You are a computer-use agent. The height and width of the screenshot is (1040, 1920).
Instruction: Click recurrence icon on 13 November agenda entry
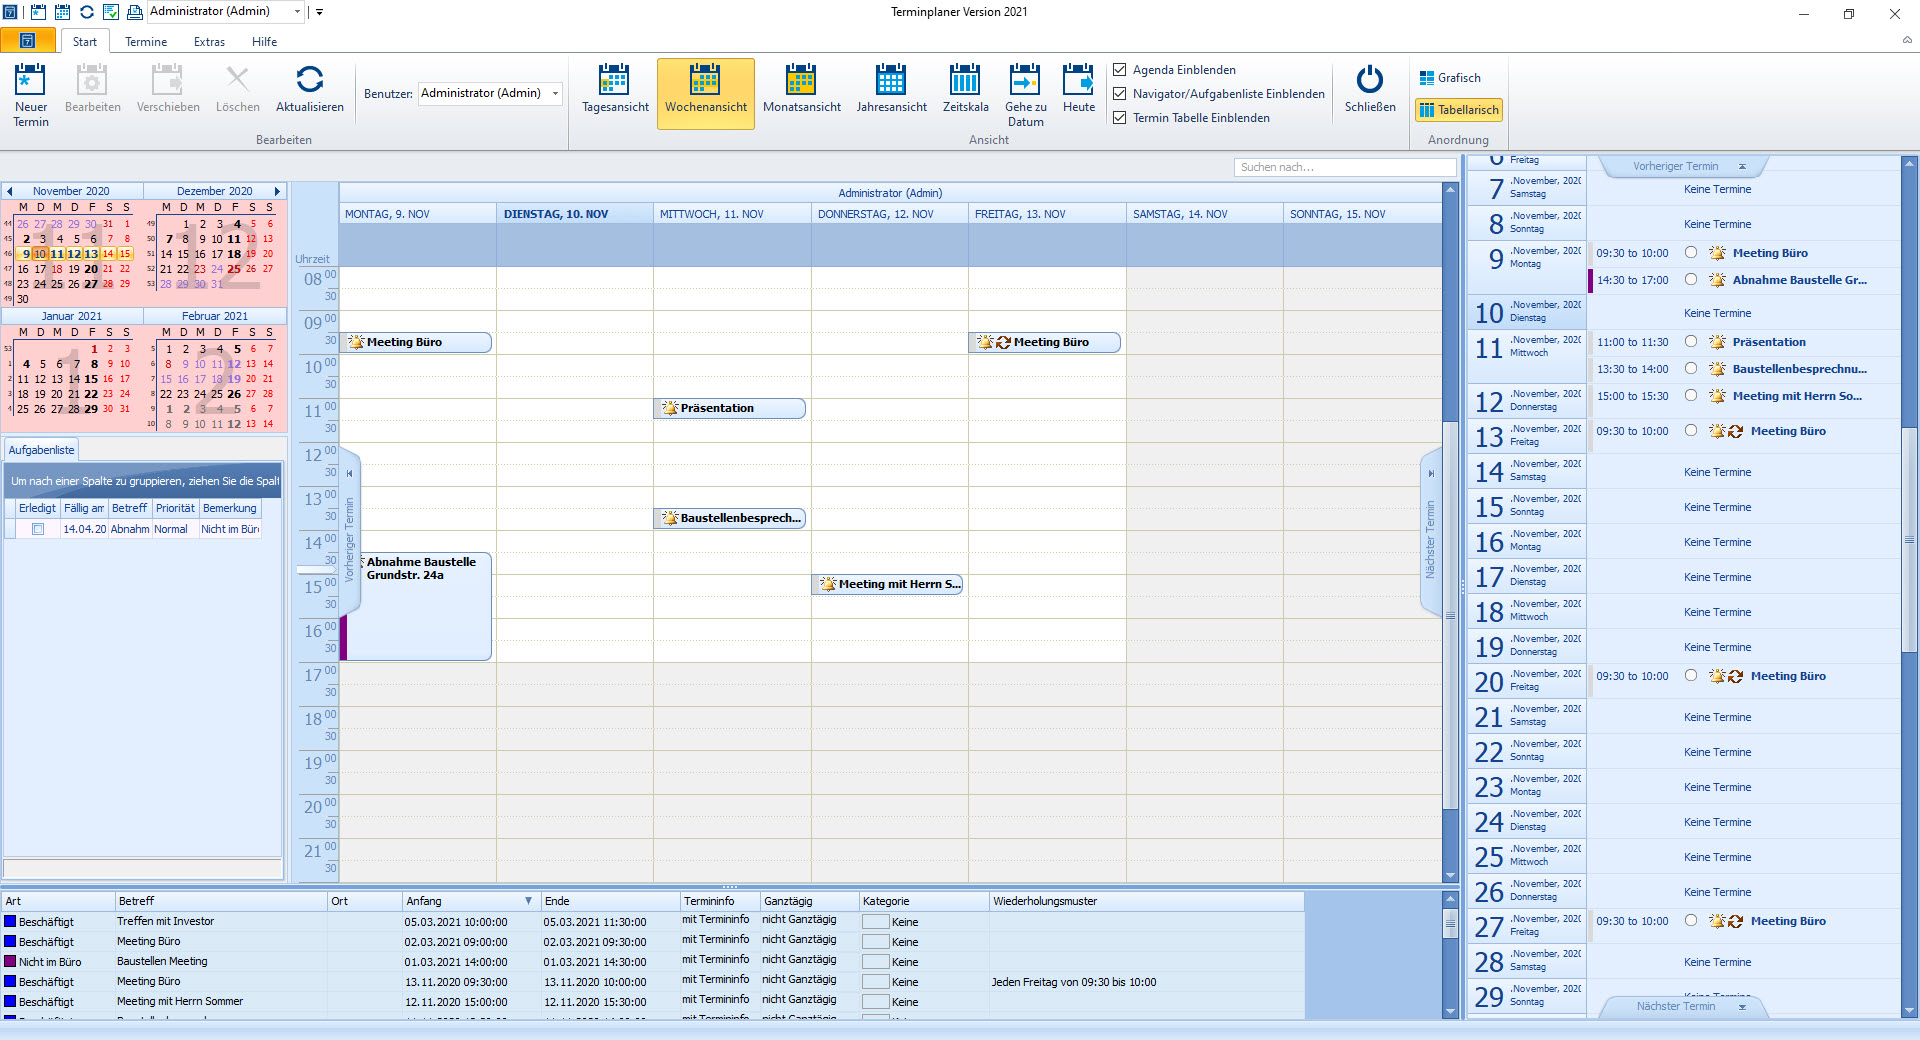pyautogui.click(x=1735, y=431)
